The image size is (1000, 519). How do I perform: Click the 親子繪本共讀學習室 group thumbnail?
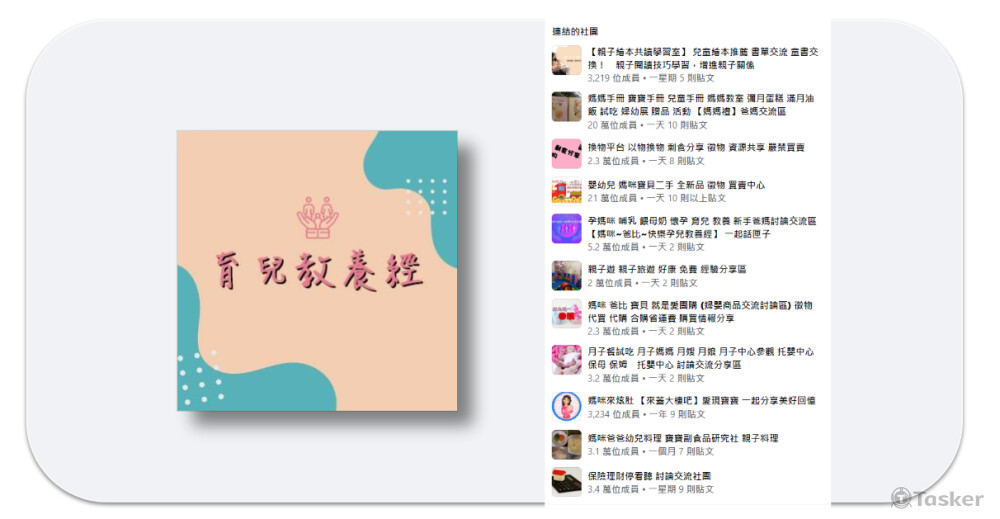(566, 61)
